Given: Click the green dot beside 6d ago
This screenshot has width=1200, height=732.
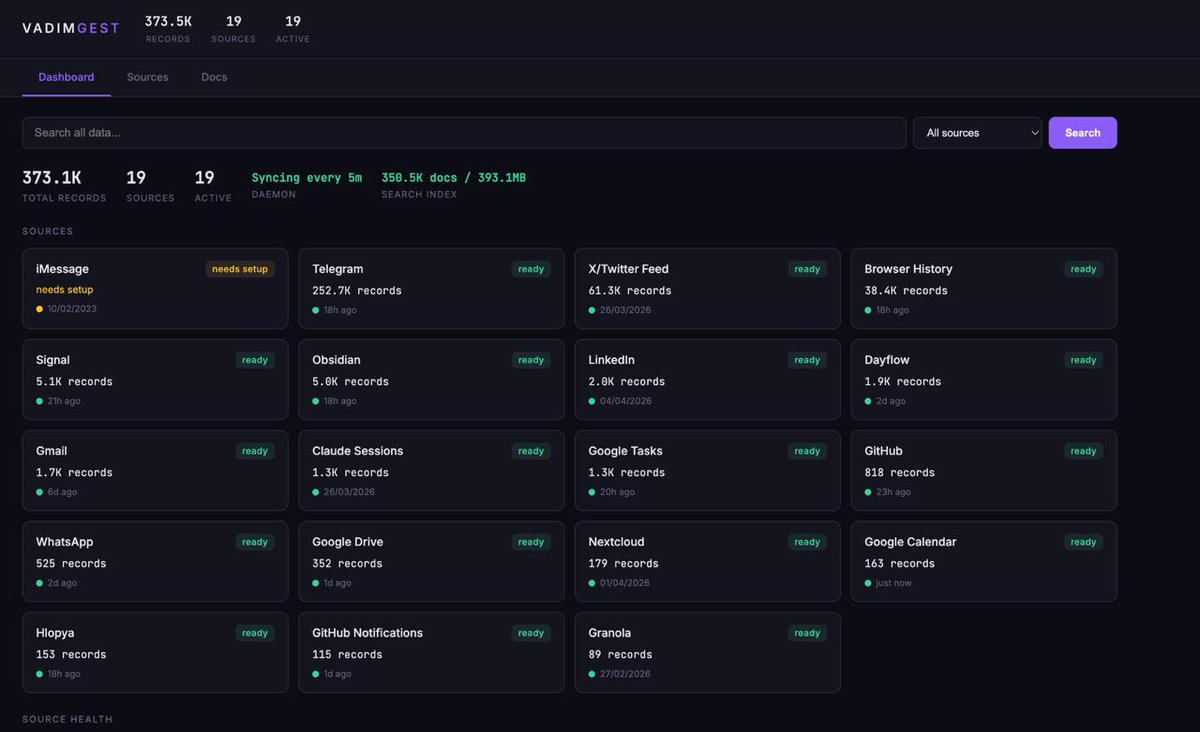Looking at the screenshot, I should pos(40,492).
